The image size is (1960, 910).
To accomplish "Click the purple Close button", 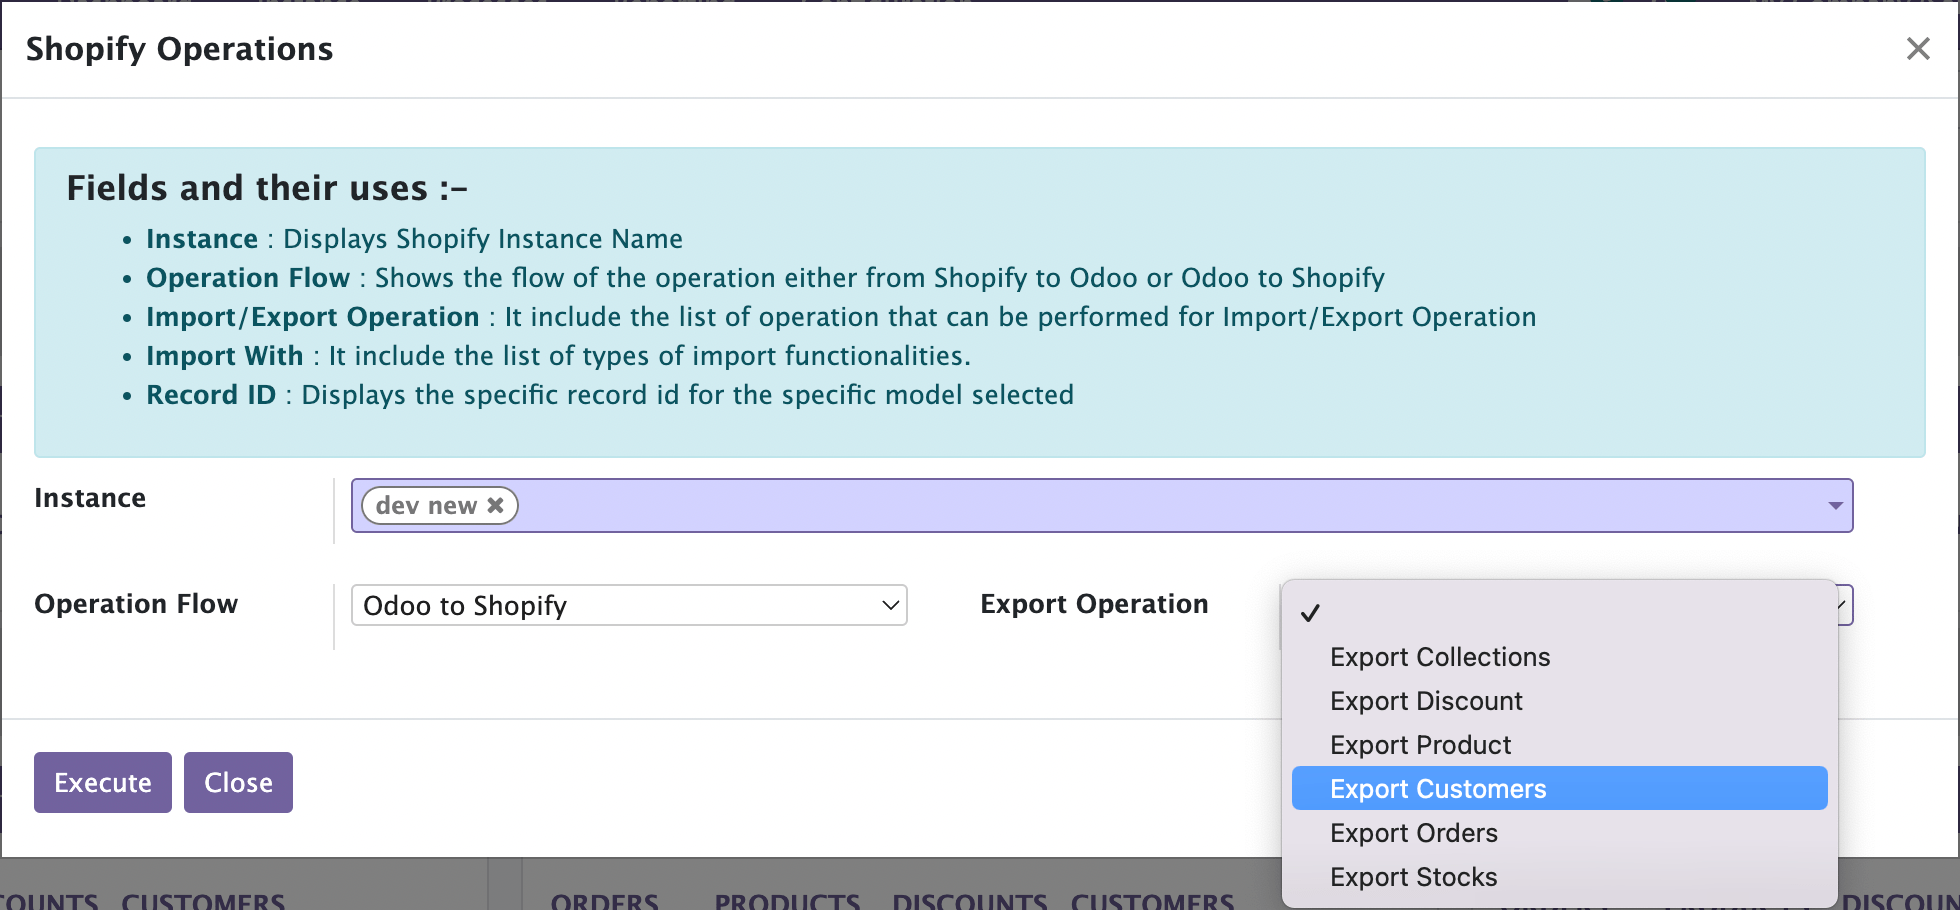I will click(238, 783).
